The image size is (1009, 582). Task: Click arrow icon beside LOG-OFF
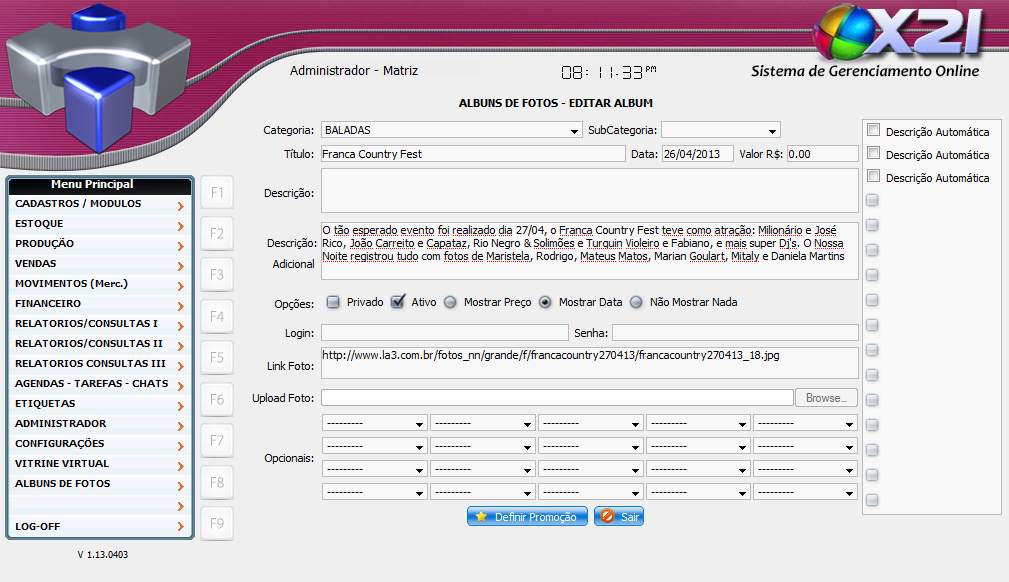tap(180, 527)
